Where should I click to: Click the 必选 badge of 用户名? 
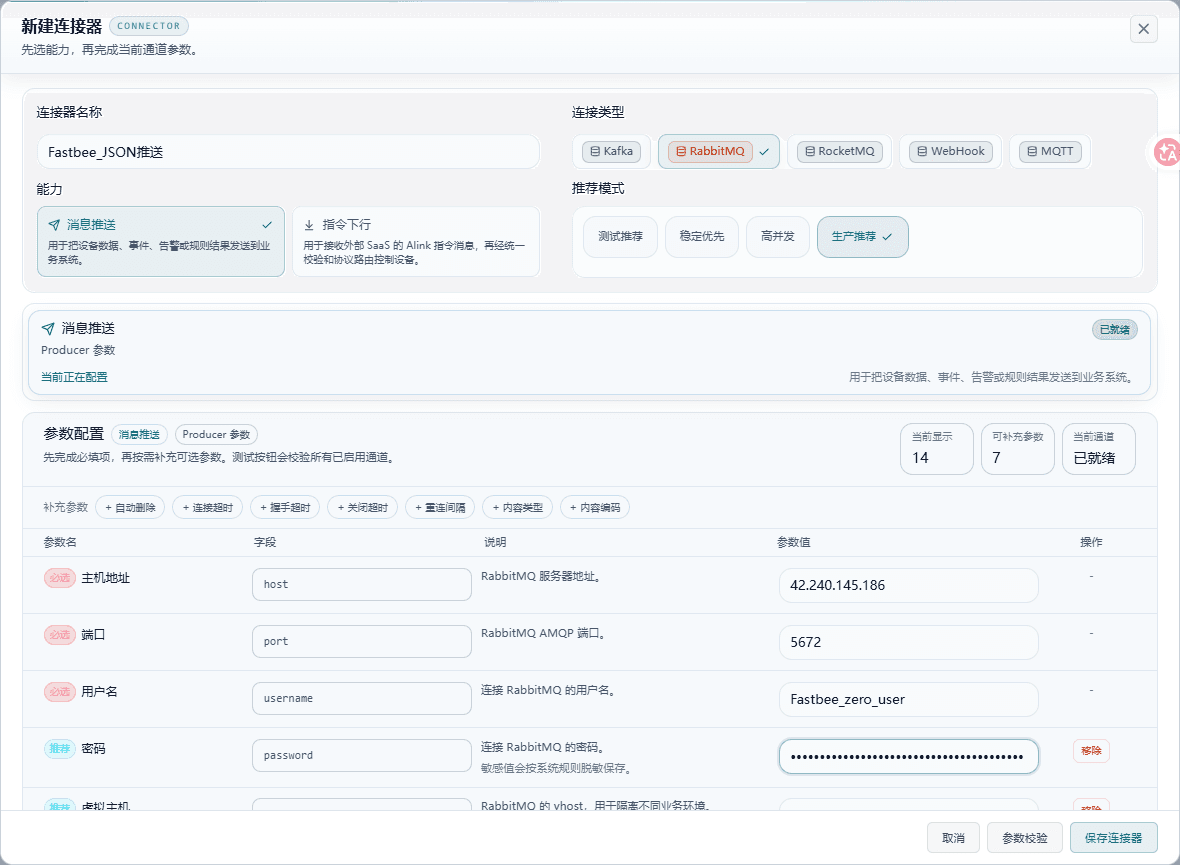point(59,692)
